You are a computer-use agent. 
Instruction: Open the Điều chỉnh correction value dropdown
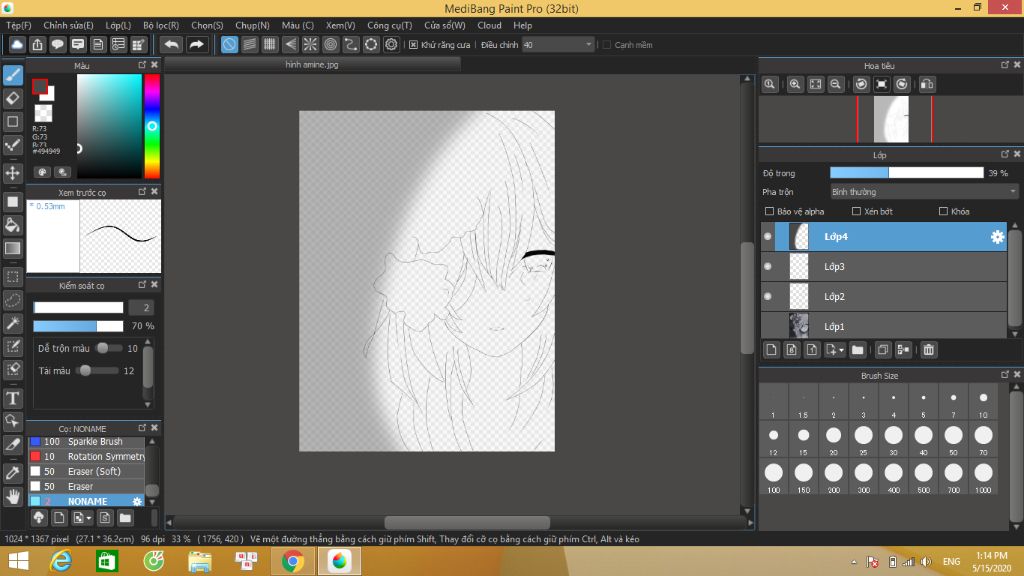tap(558, 45)
